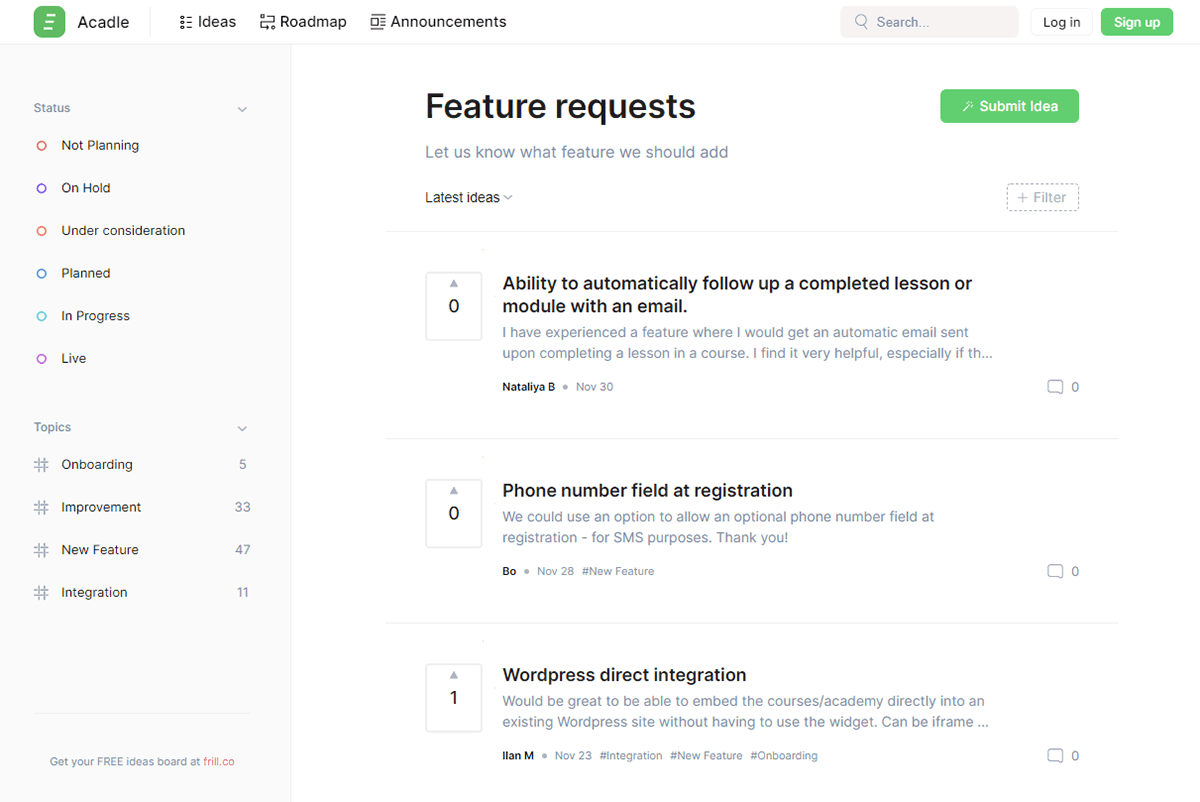The width and height of the screenshot is (1200, 802).
Task: Click the Acadle green logo icon
Action: [x=49, y=22]
